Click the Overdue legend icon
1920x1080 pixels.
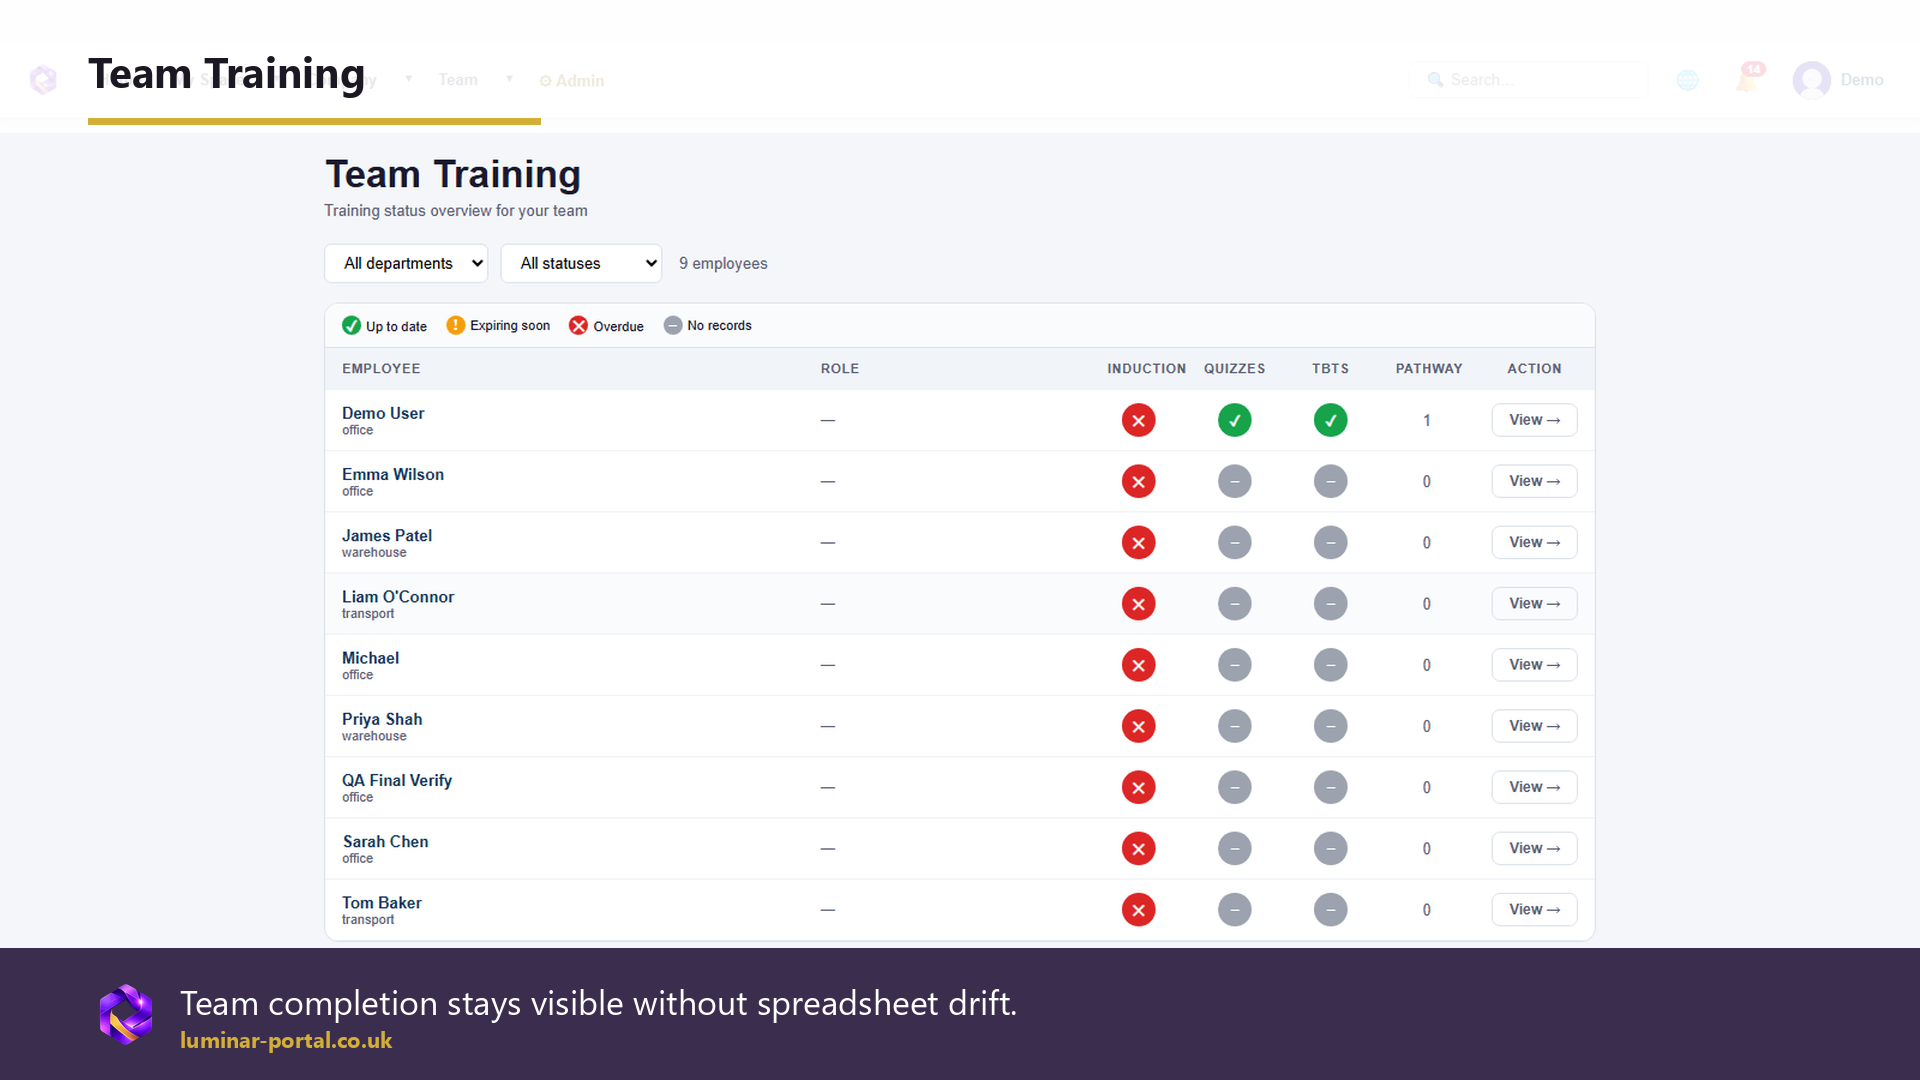point(578,325)
